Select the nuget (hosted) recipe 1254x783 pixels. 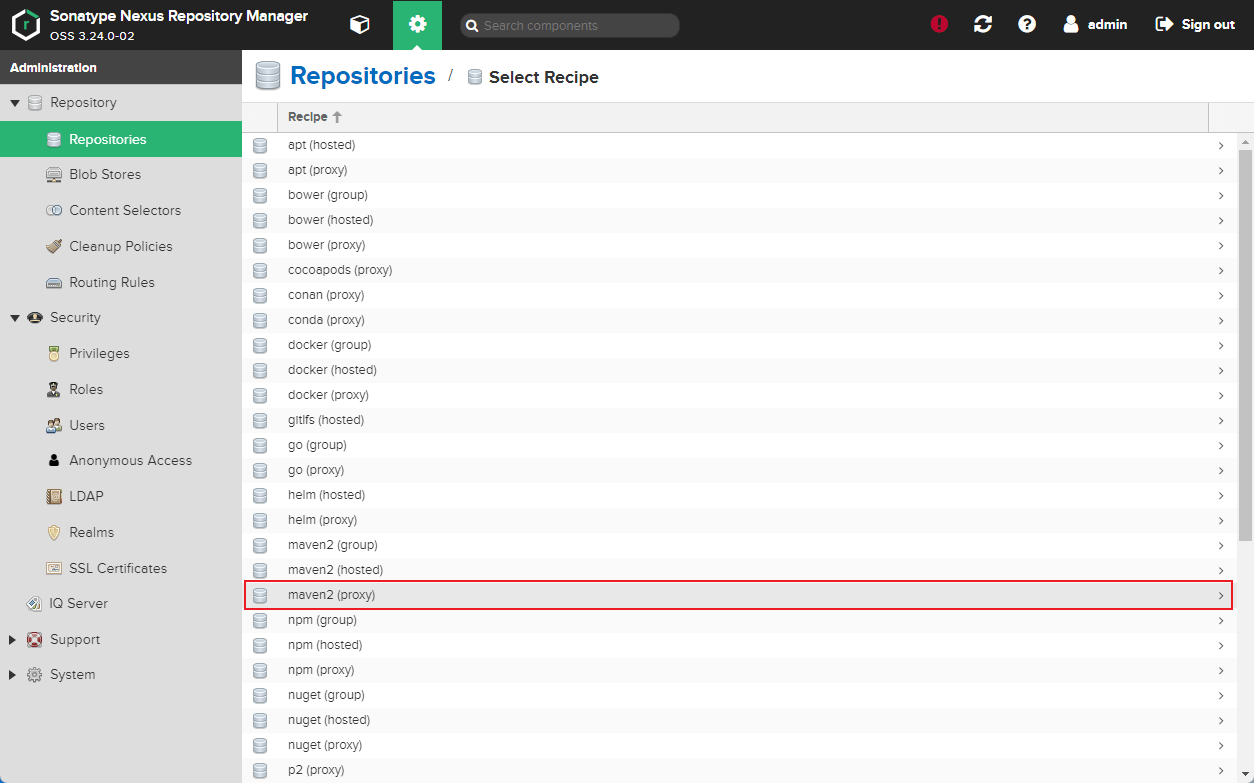point(739,720)
